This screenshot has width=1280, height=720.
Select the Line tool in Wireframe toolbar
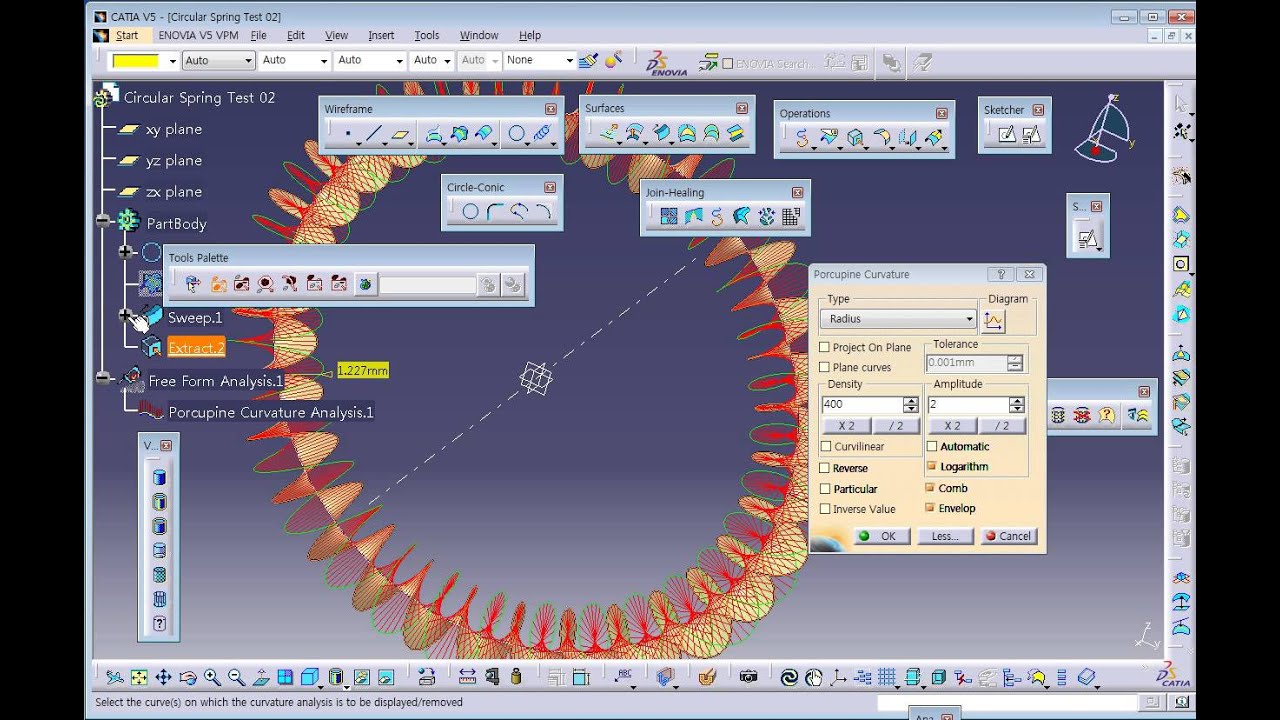click(x=374, y=134)
